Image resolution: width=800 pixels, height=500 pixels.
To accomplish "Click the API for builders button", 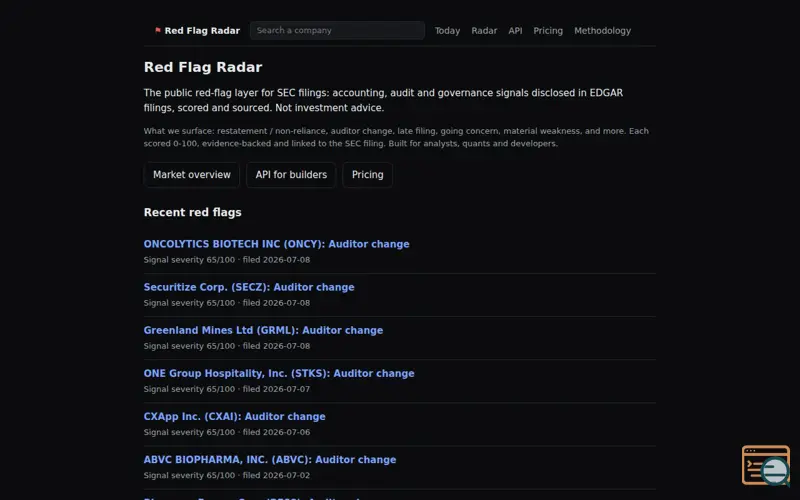I will pyautogui.click(x=291, y=175).
